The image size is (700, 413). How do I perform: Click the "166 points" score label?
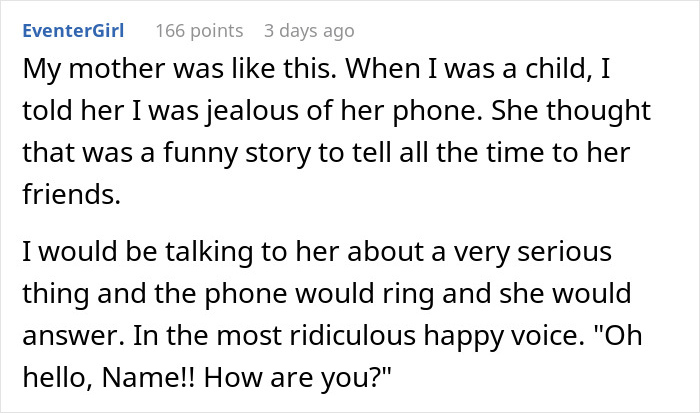(199, 32)
